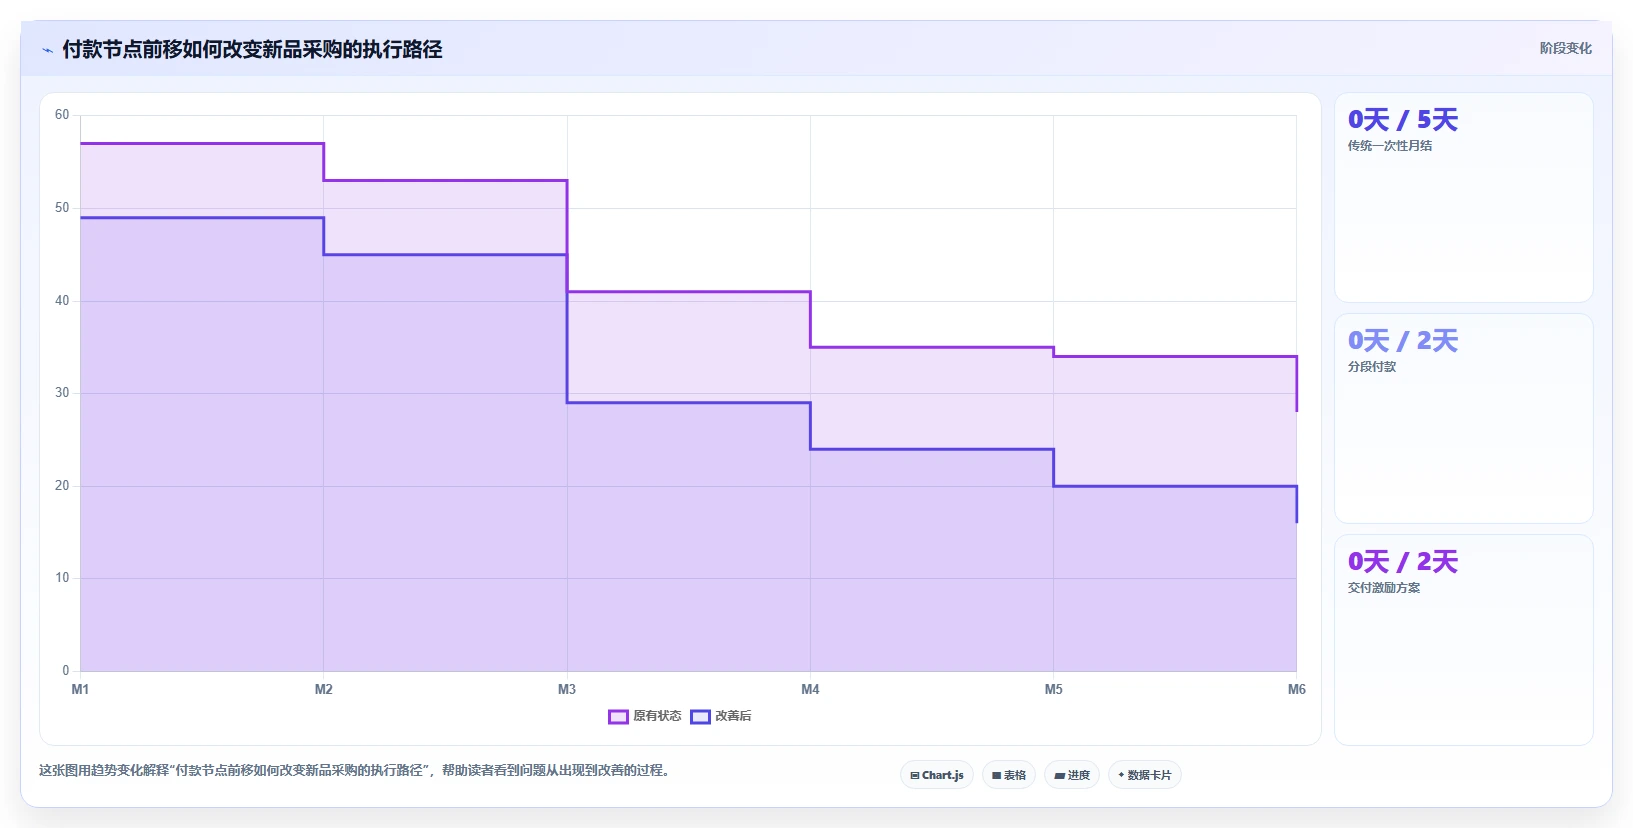This screenshot has height=828, width=1633.
Task: Click the 分段付款 label
Action: click(x=1371, y=367)
